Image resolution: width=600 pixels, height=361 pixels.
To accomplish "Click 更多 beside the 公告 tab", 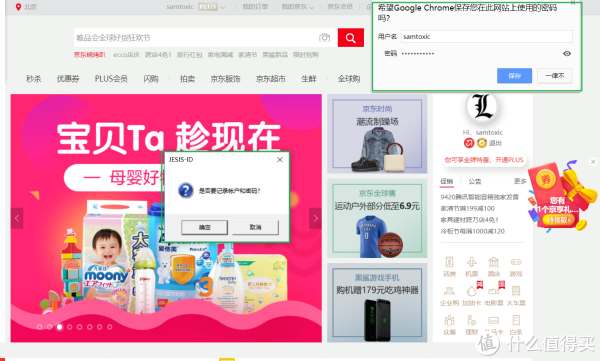I will tap(520, 181).
